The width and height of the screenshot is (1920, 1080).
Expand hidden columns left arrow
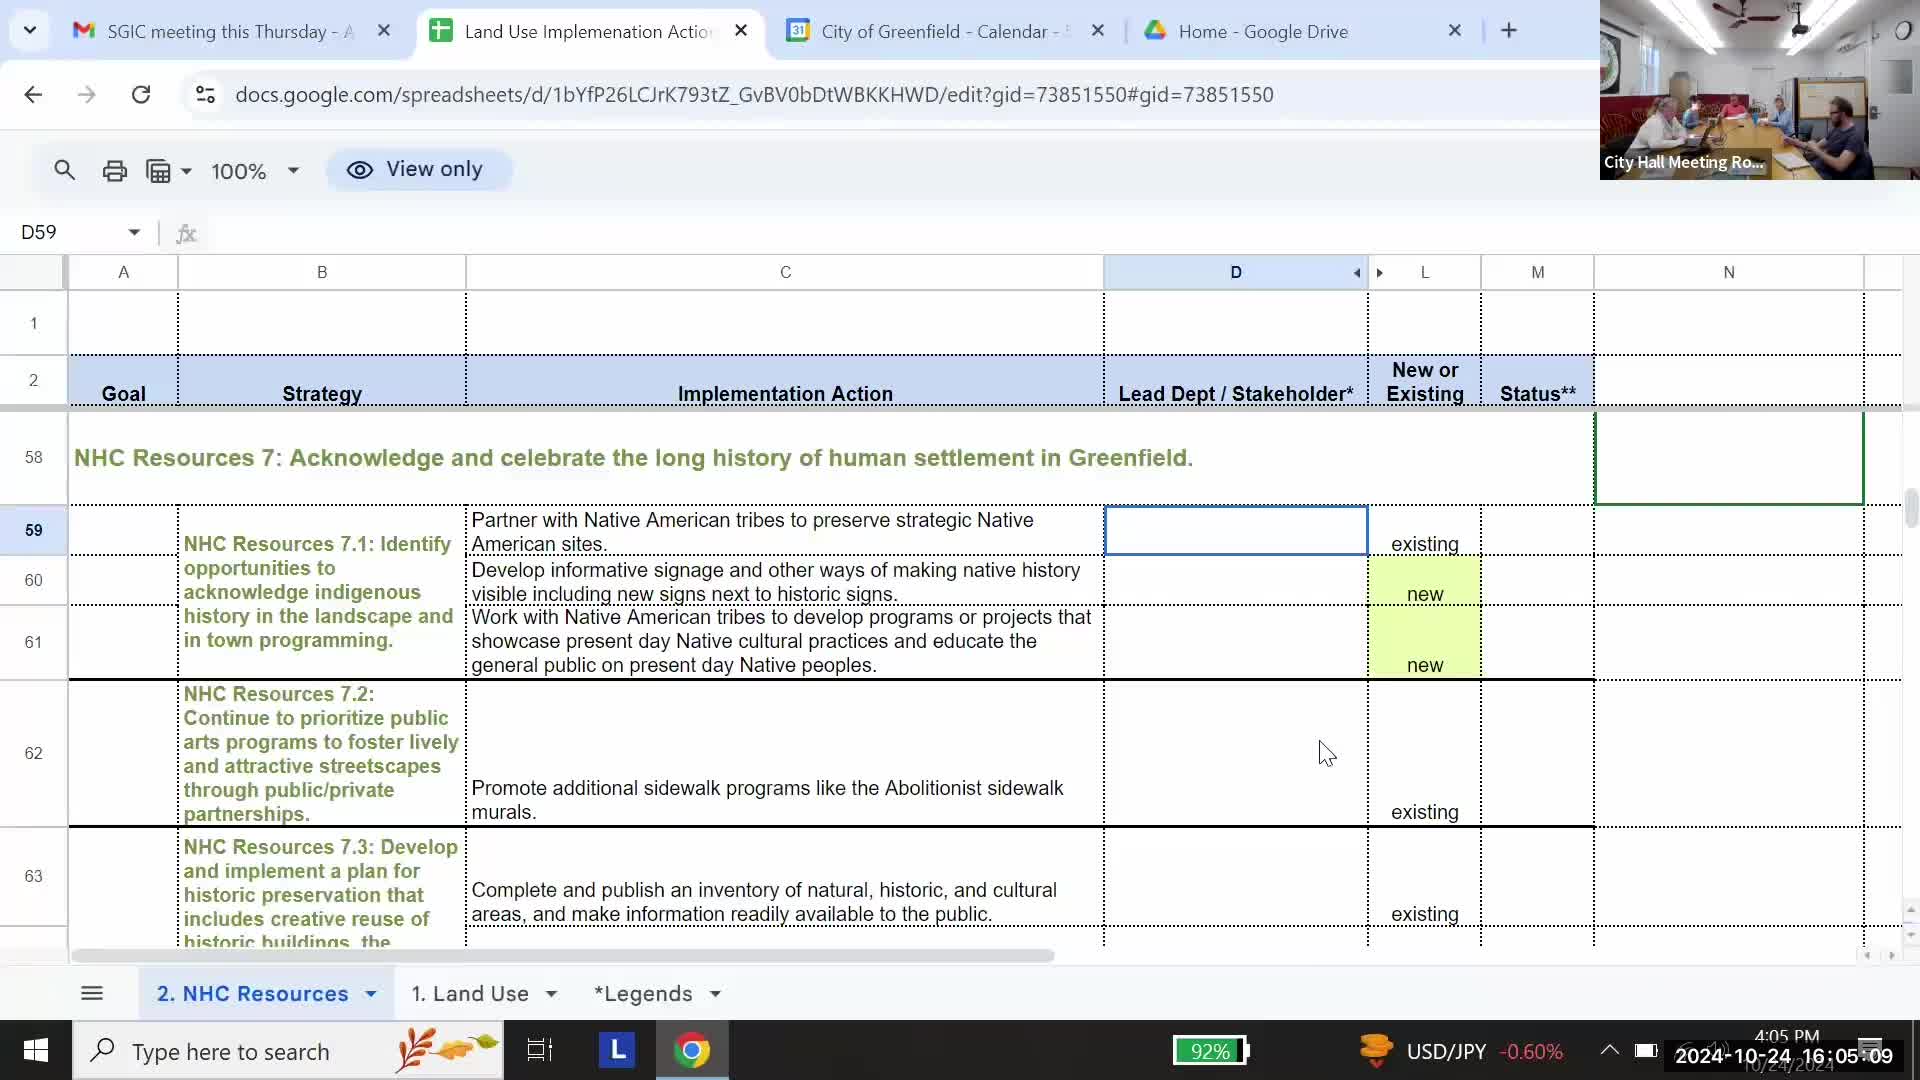click(1357, 273)
